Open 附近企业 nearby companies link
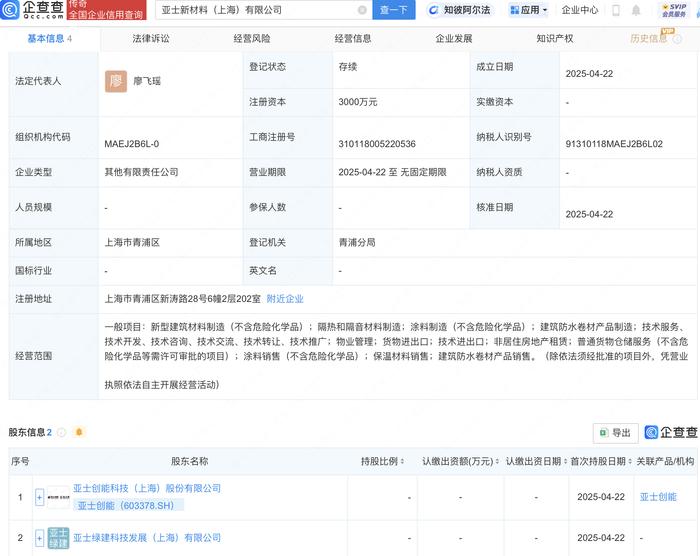This screenshot has width=700, height=556. pos(285,299)
